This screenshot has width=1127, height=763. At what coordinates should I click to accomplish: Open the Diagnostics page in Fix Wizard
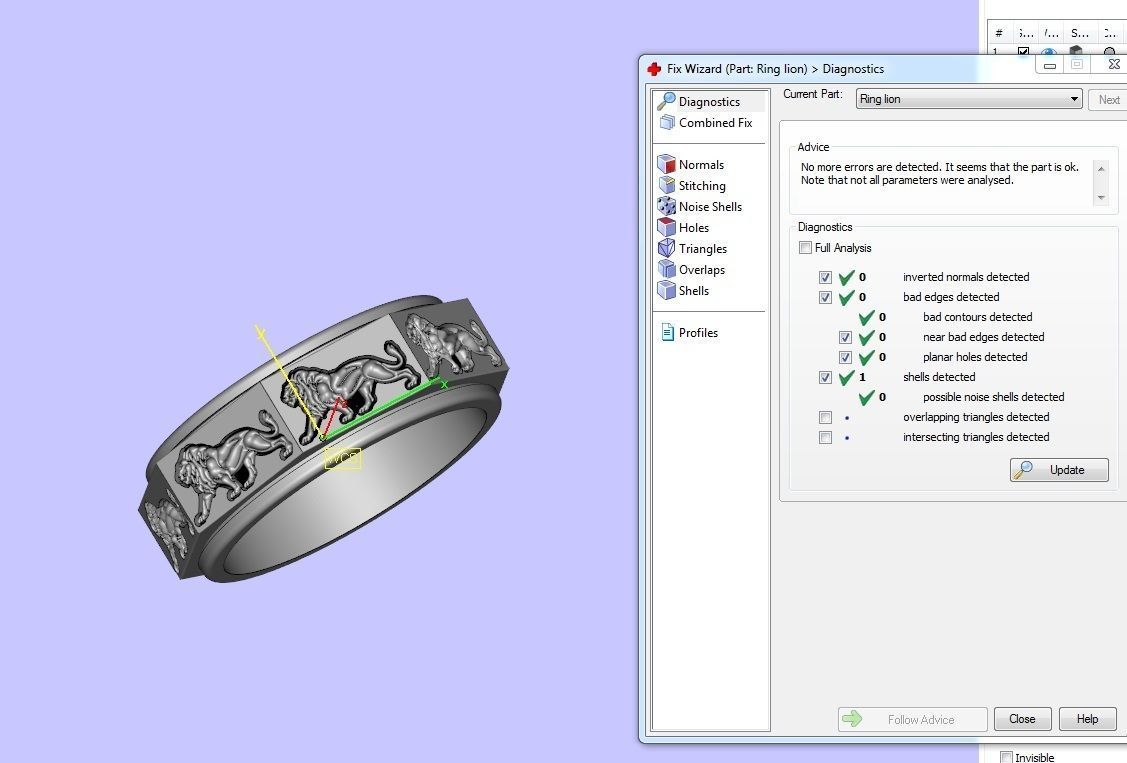[x=709, y=101]
